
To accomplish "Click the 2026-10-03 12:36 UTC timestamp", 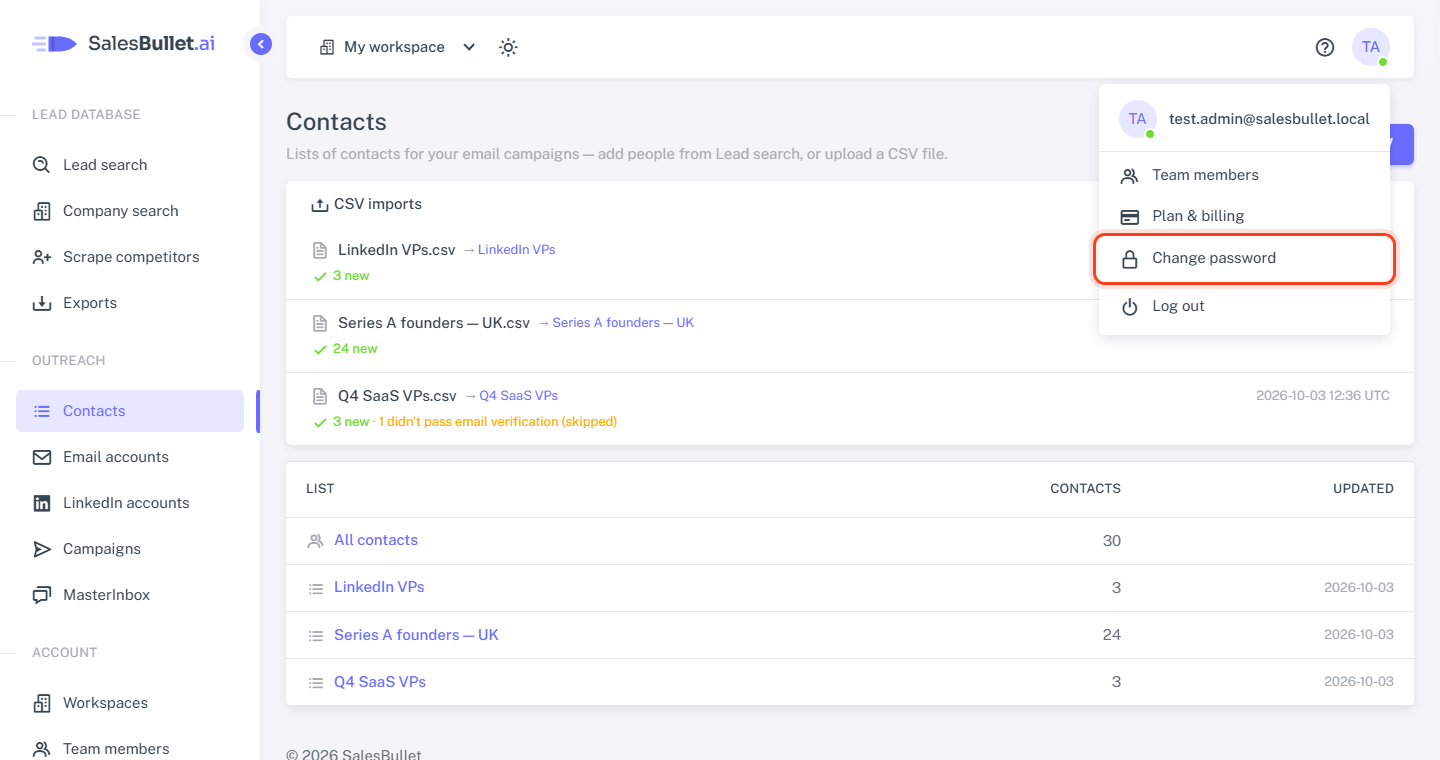I will (1323, 396).
